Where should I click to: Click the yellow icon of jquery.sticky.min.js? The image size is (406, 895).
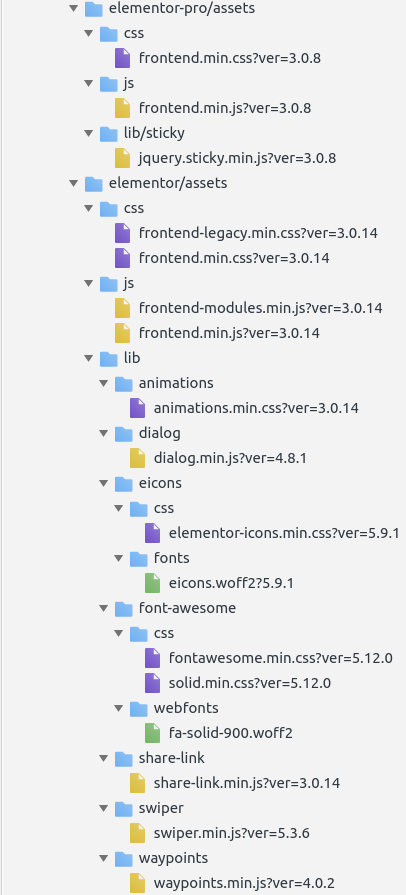pos(122,158)
